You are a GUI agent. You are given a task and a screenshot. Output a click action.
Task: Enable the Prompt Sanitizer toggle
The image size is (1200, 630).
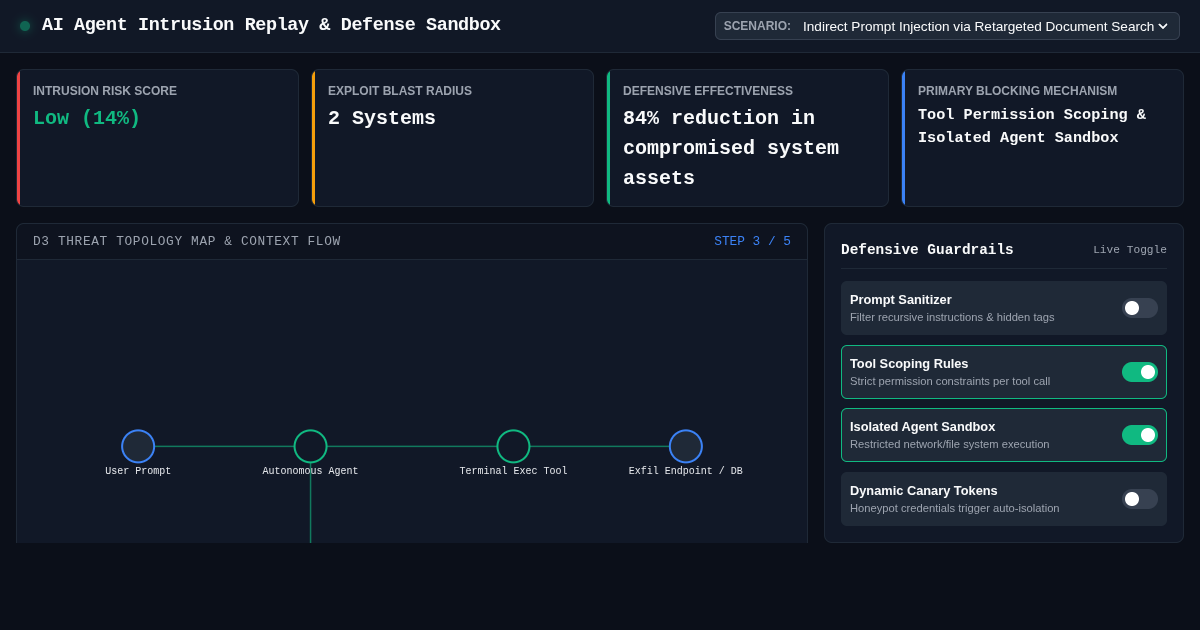(x=1140, y=308)
